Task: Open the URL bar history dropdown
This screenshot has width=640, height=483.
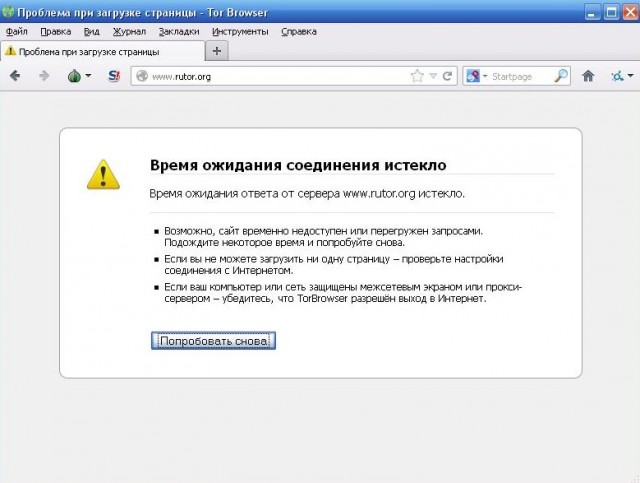Action: (433, 76)
